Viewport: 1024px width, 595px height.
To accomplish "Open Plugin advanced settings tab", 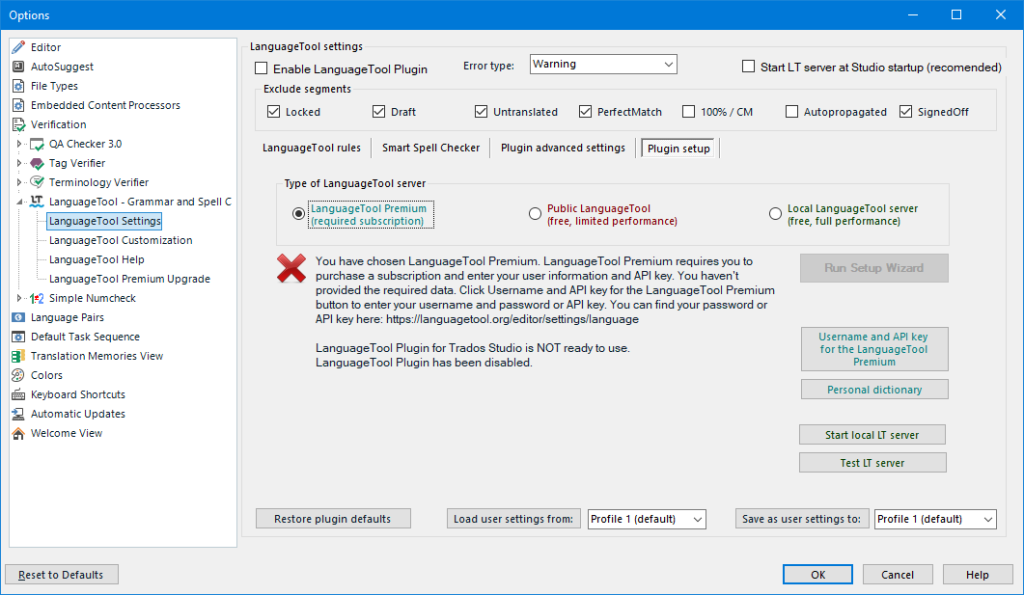I will click(x=563, y=148).
